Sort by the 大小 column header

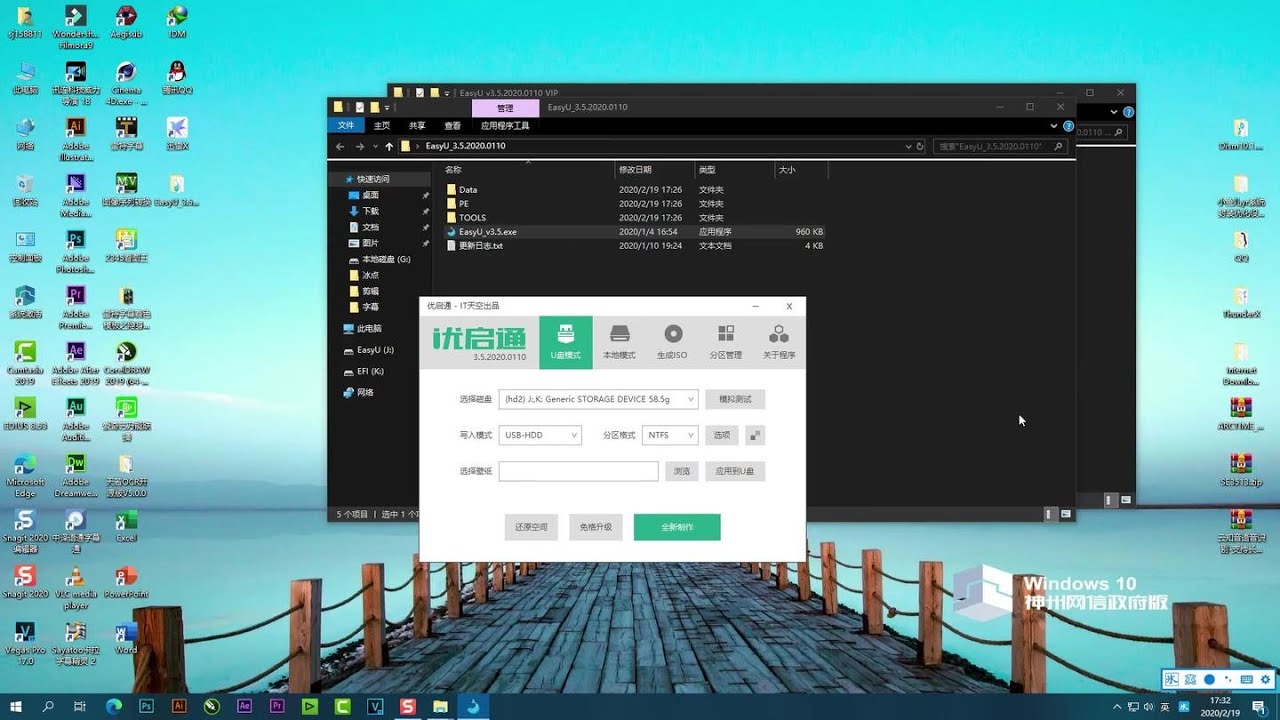pos(801,170)
